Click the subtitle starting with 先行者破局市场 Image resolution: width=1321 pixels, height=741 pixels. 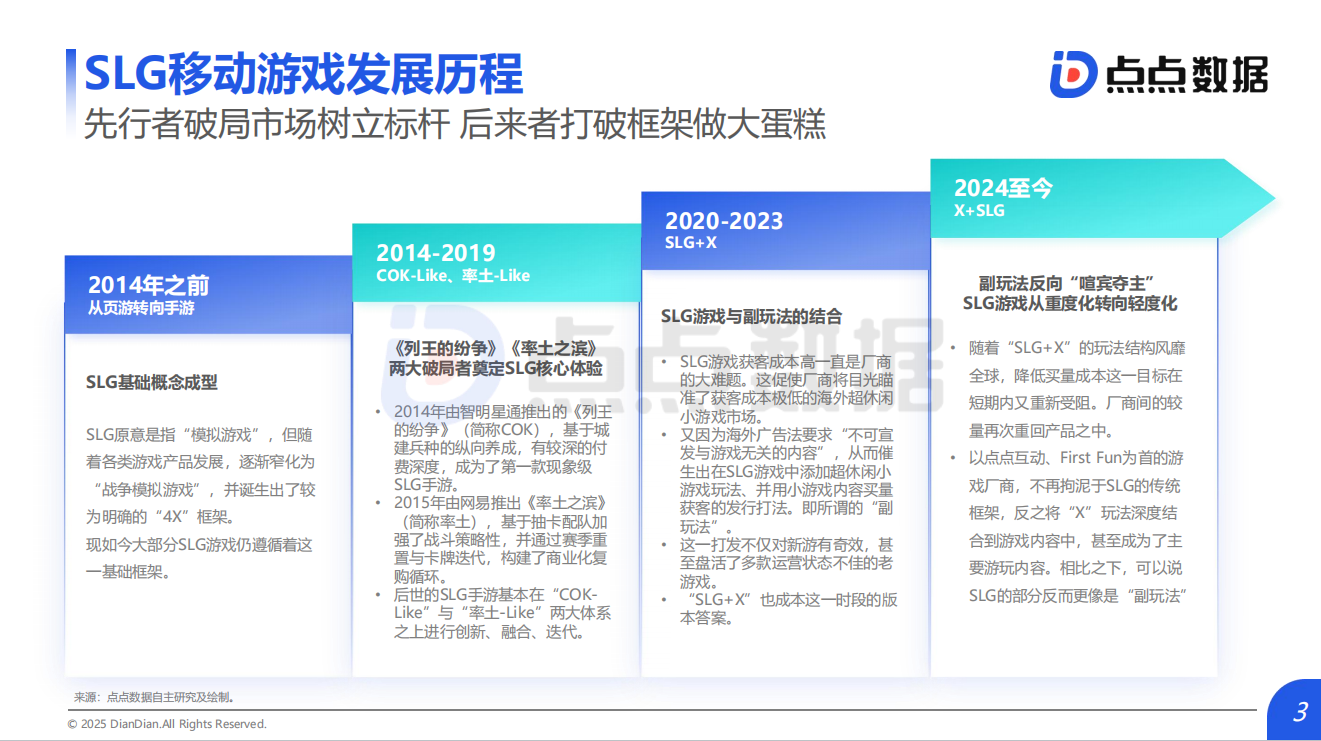pos(454,124)
